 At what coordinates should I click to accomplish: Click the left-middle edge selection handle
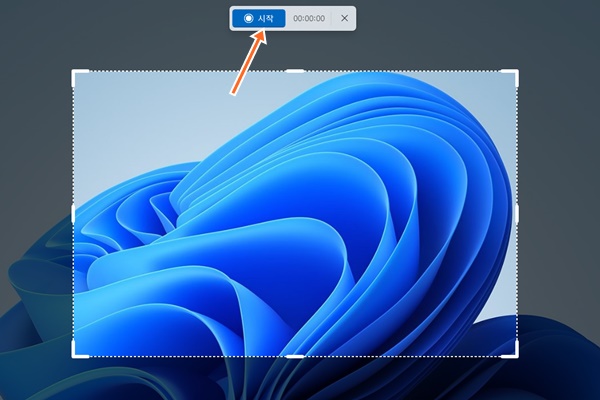tap(73, 214)
